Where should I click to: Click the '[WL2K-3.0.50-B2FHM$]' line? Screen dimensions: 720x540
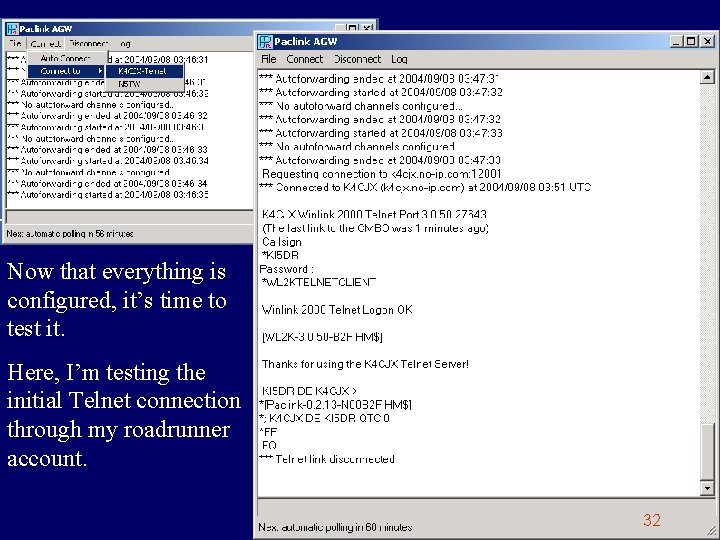pyautogui.click(x=322, y=337)
